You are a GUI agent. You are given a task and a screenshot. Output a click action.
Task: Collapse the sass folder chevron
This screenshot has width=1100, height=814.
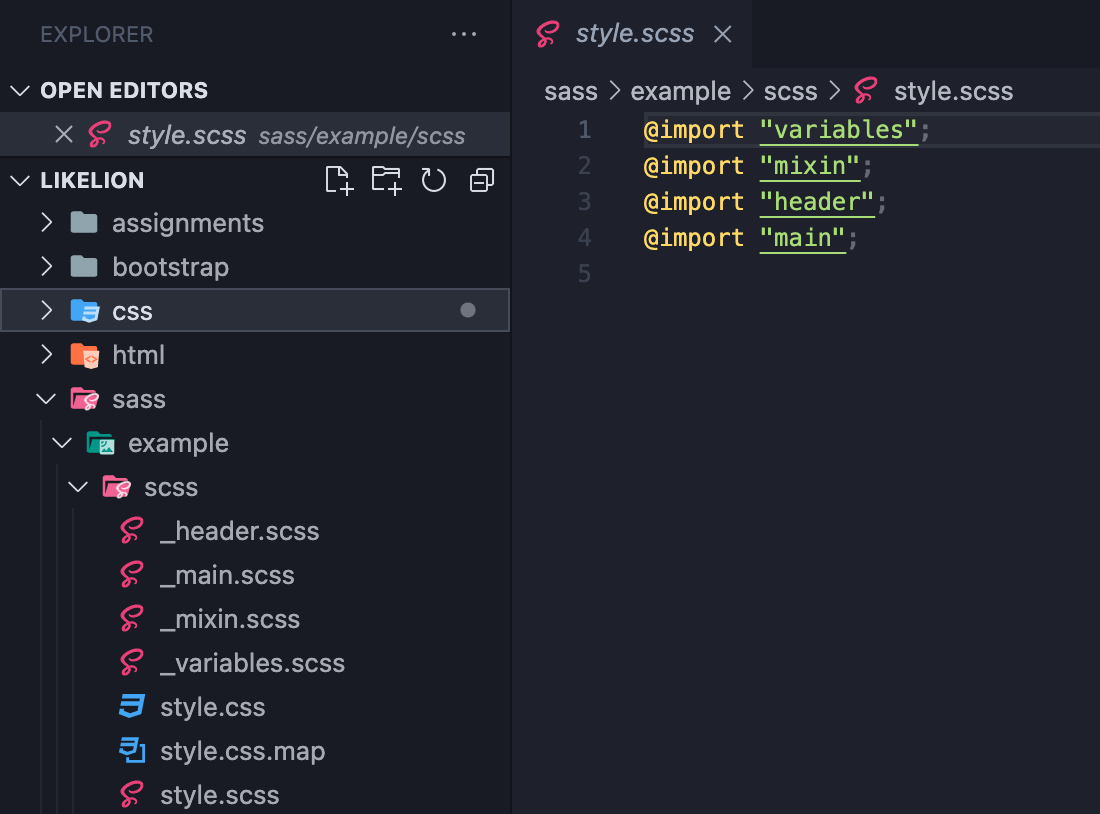46,398
